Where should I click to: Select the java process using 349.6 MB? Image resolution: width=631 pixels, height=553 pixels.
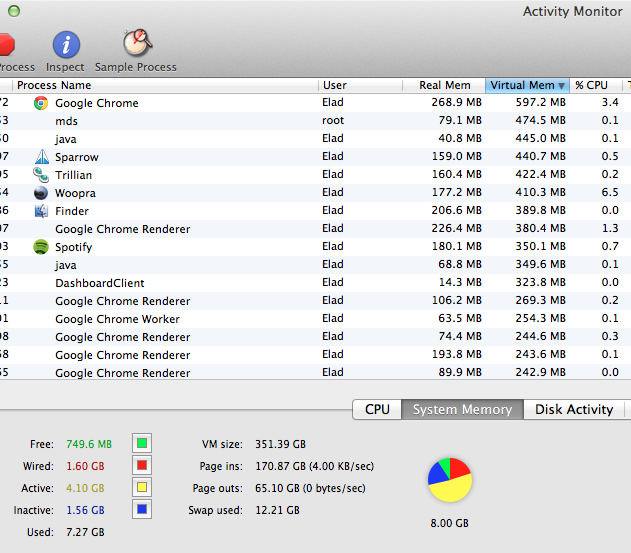point(316,265)
